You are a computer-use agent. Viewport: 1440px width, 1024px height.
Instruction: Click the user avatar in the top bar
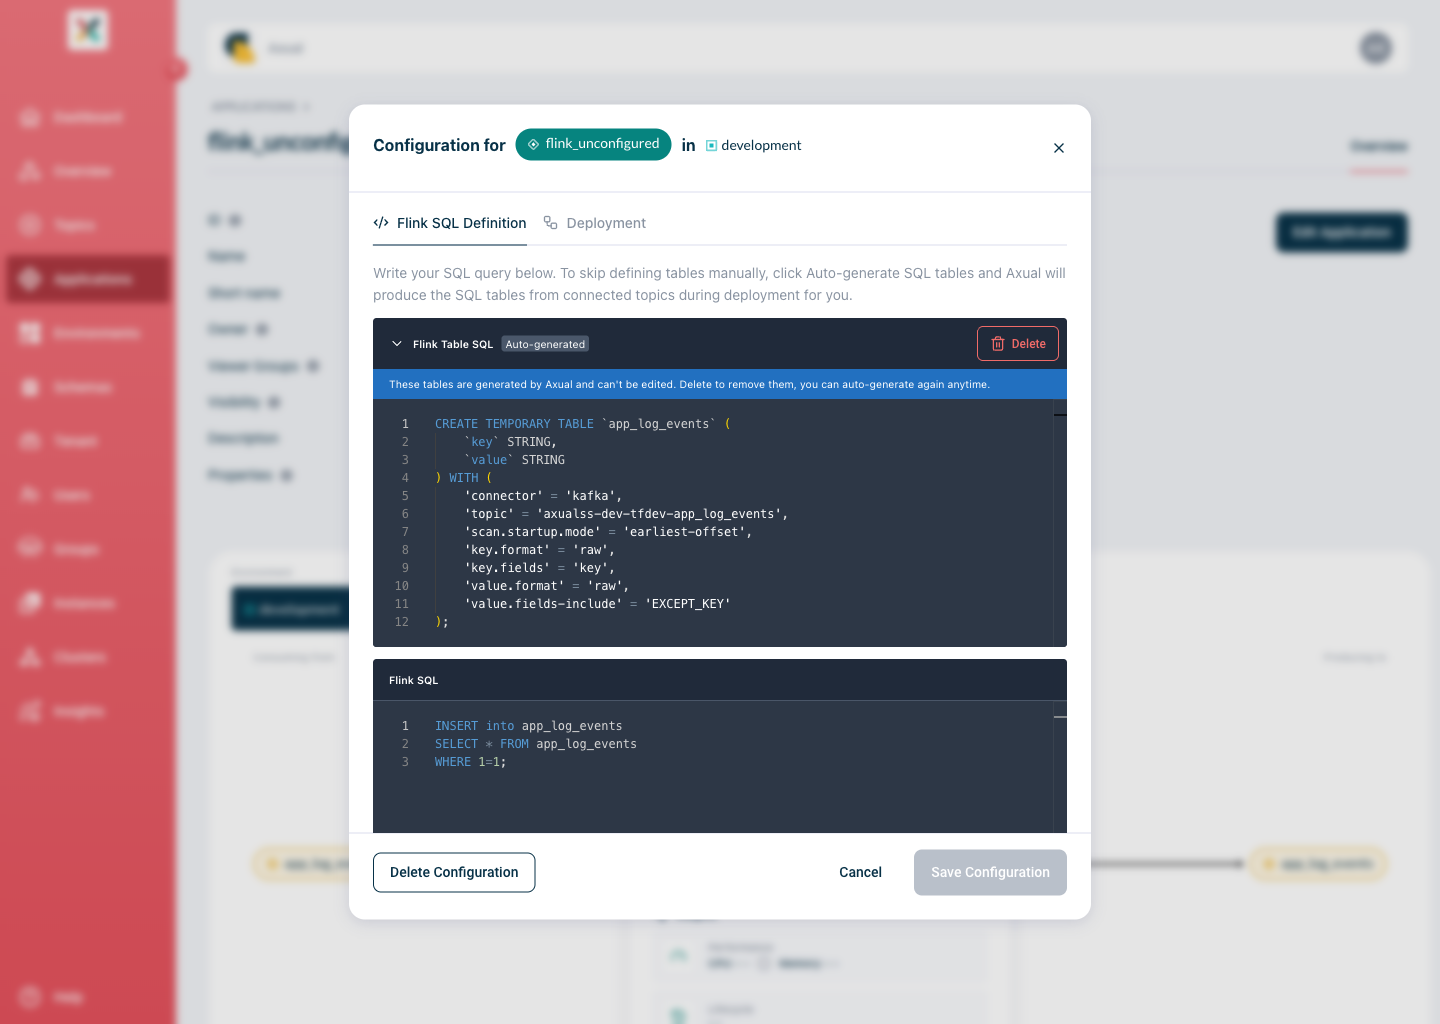[x=1376, y=48]
